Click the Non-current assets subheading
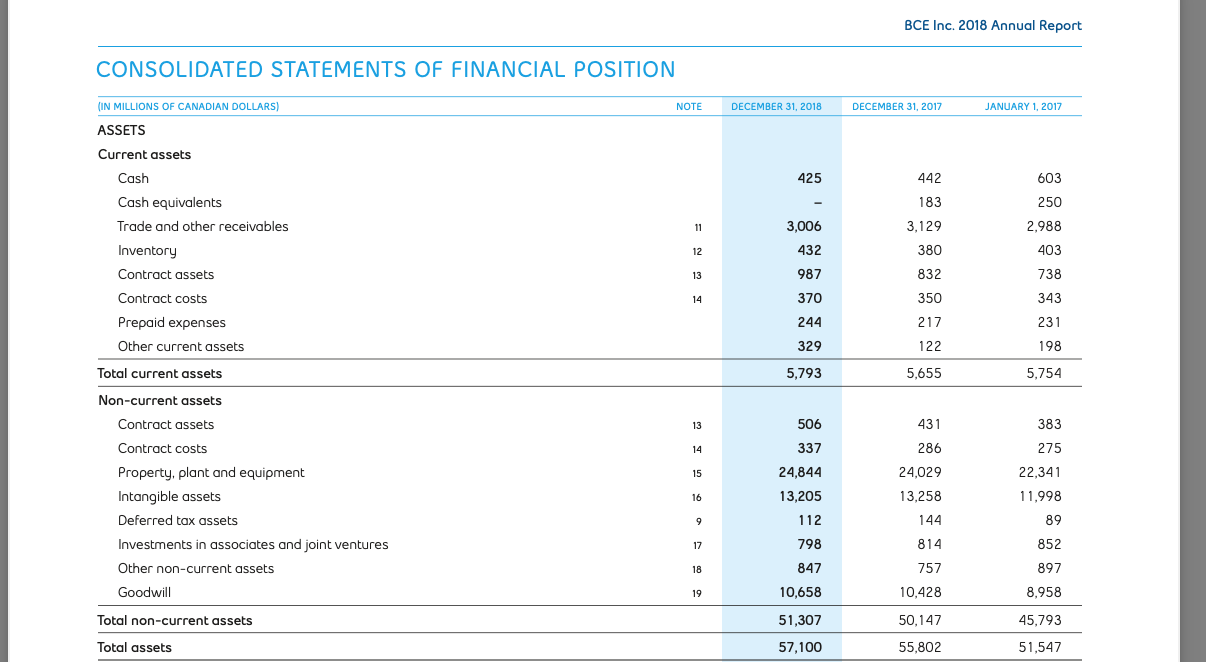Viewport: 1206px width, 662px height. click(160, 400)
